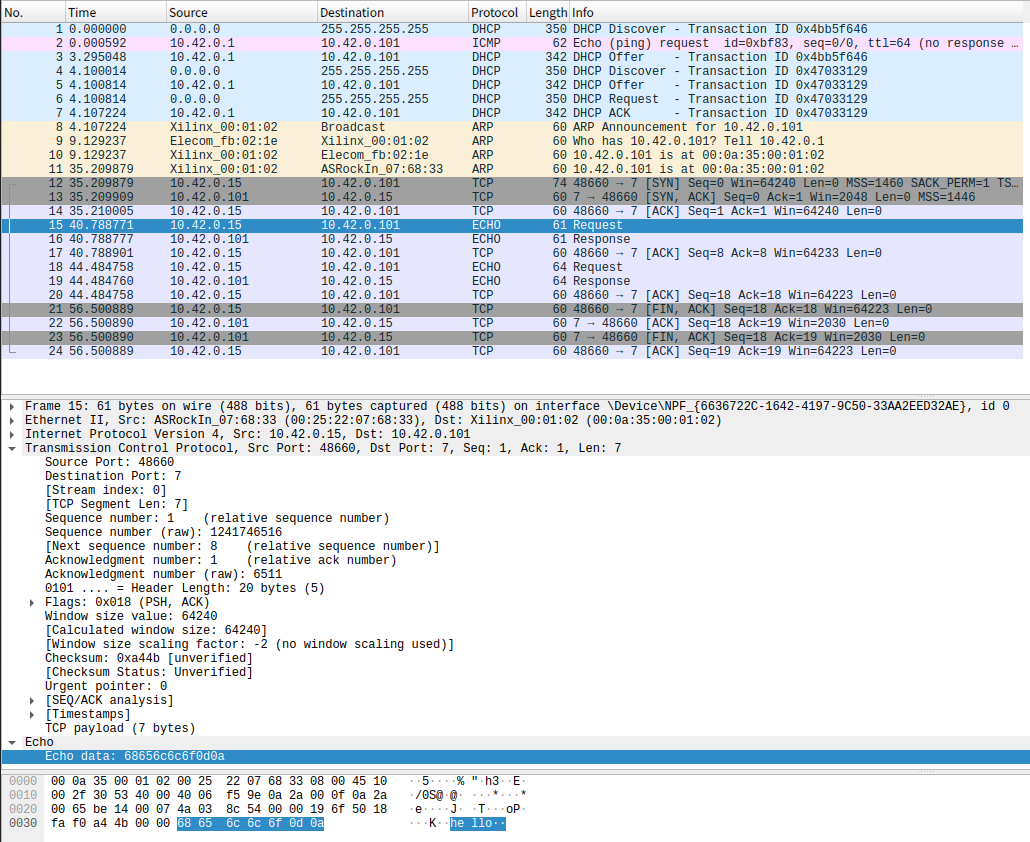Collapse the Echo protocol section

(12, 742)
